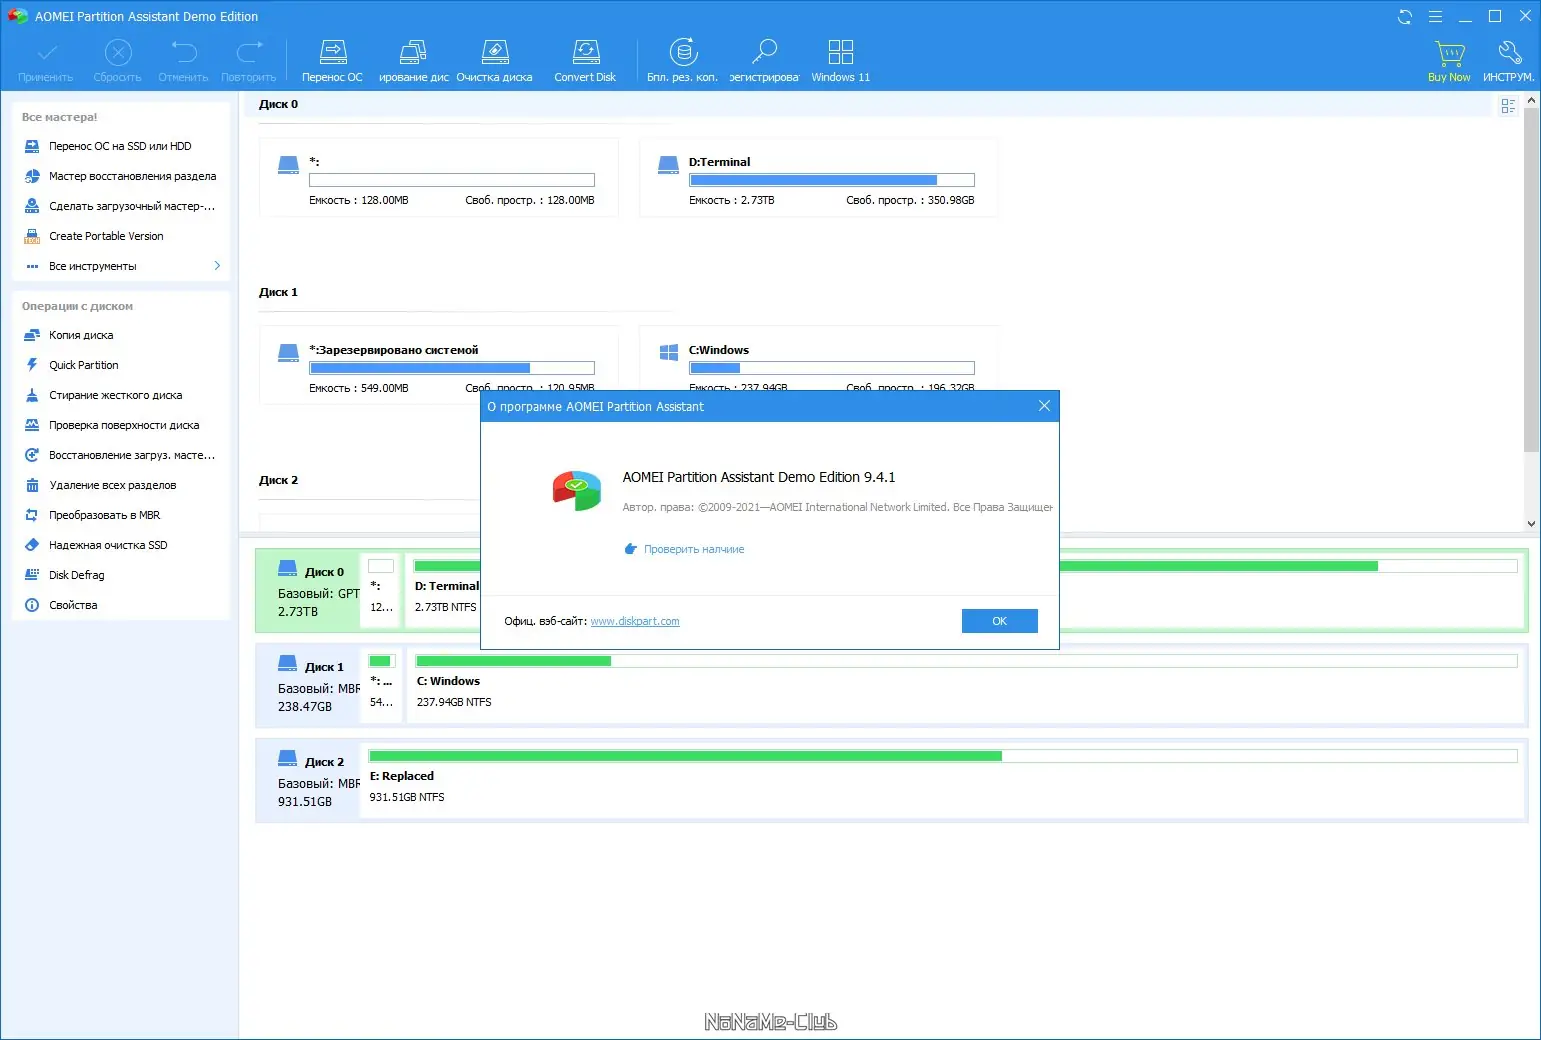Open 'Мастер восстановления раздела' wizard
The image size is (1541, 1040).
click(120, 176)
